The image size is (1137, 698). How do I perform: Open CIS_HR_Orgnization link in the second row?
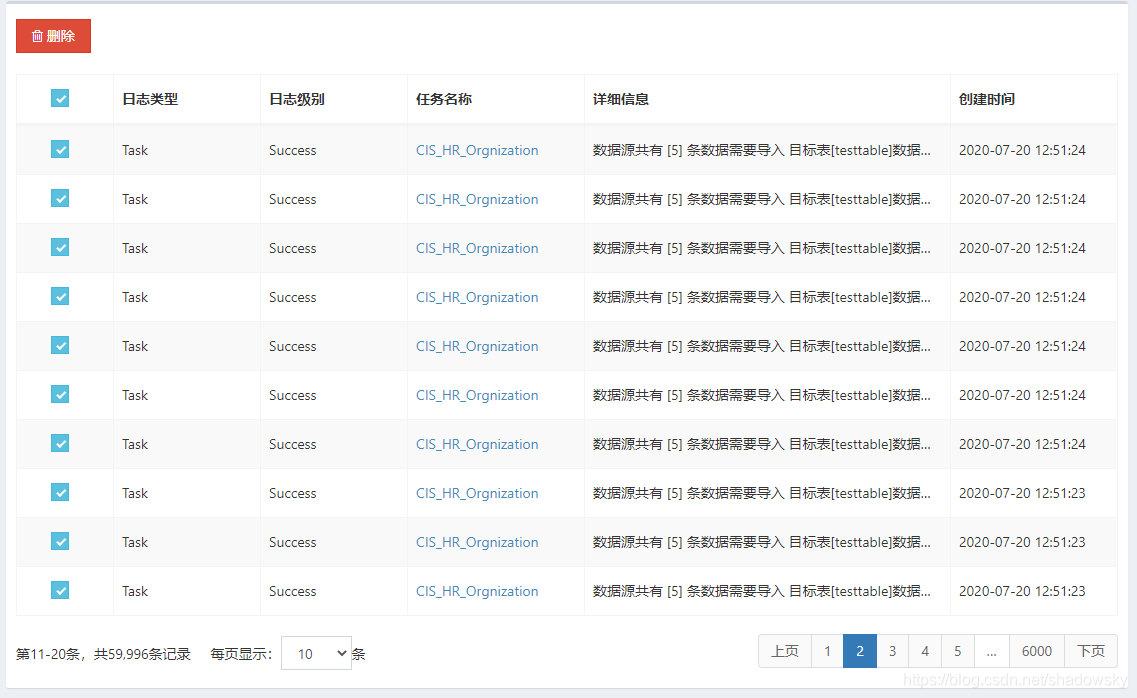pyautogui.click(x=477, y=199)
